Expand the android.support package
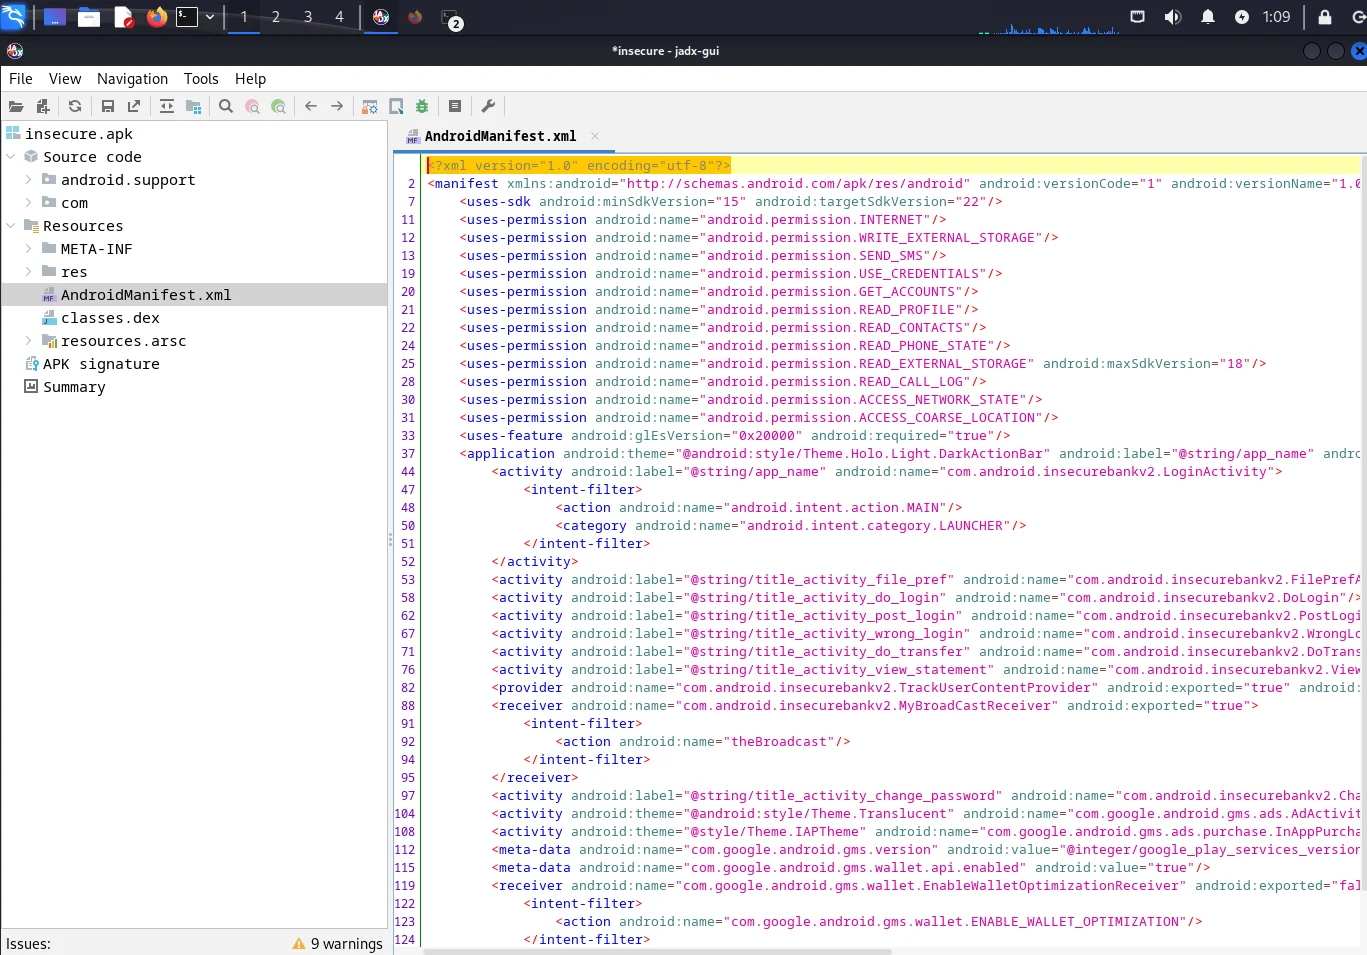Viewport: 1367px width, 955px height. coord(29,180)
